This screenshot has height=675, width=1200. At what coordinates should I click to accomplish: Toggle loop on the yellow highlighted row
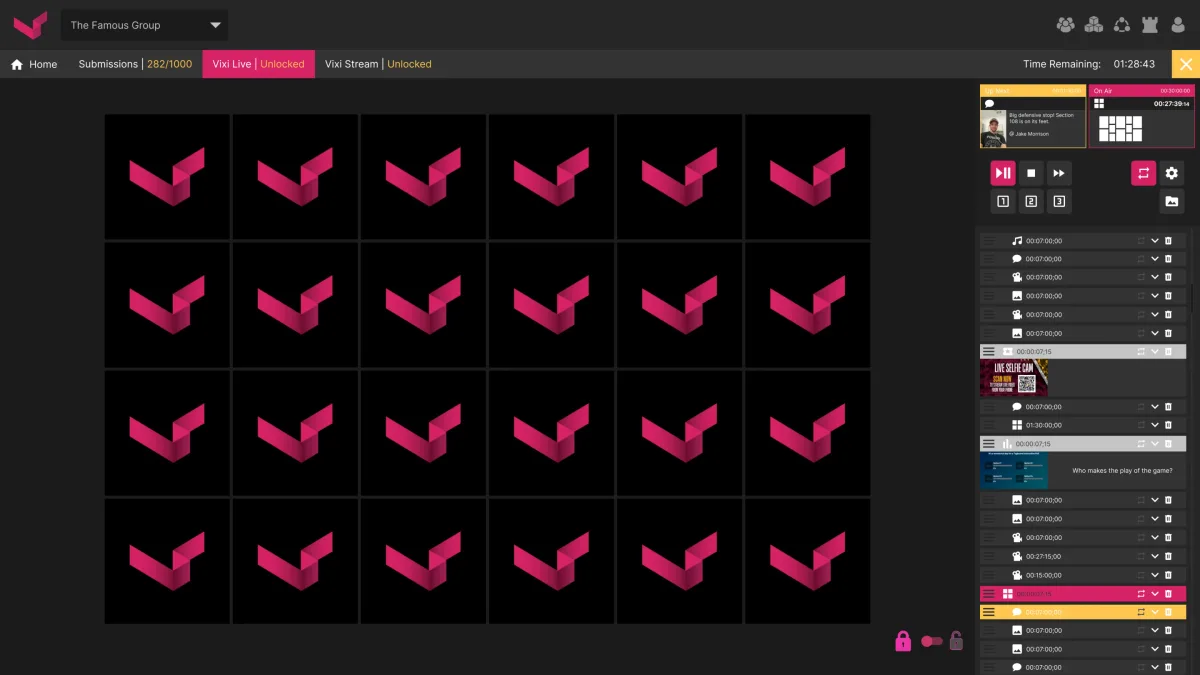[1140, 612]
